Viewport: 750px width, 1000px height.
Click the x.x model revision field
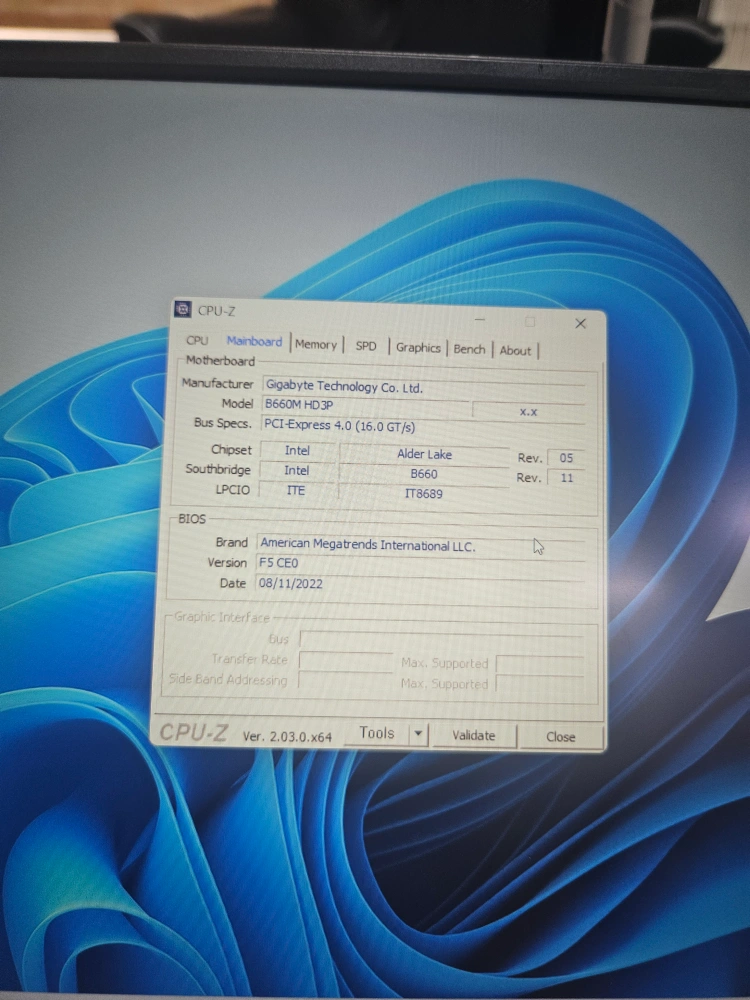(529, 412)
